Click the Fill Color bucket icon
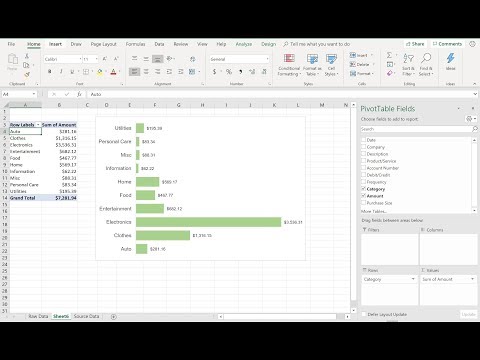This screenshot has width=480, height=360. pos(99,72)
